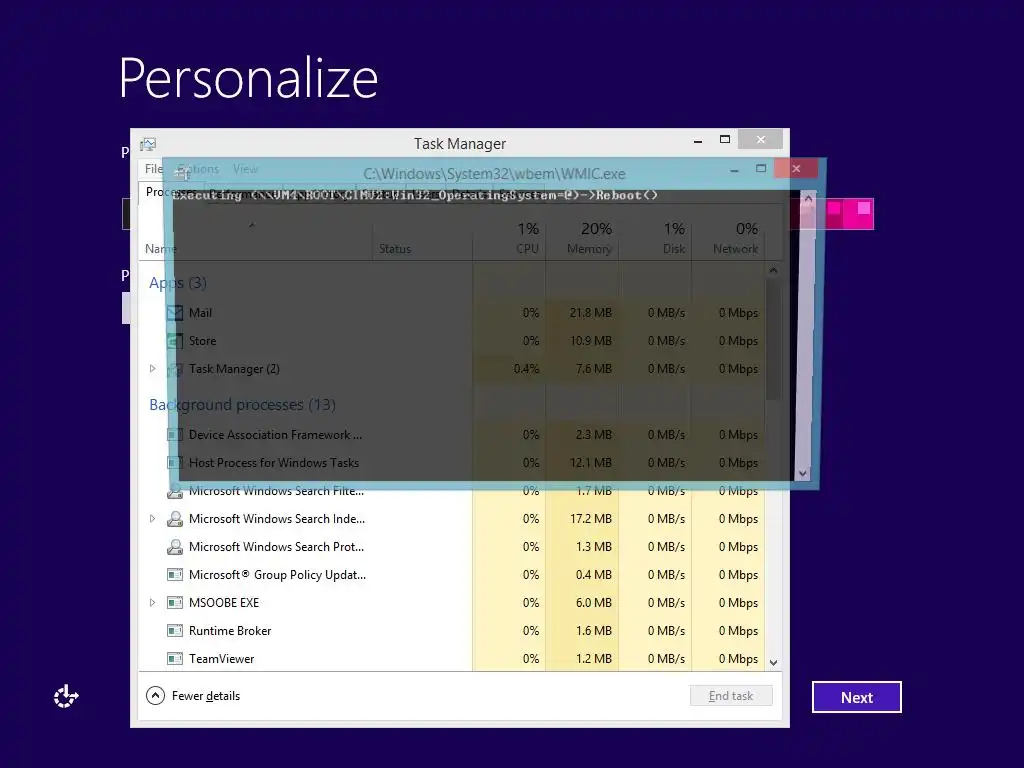
Task: Maximize the WMIC.exe console window
Action: click(761, 168)
